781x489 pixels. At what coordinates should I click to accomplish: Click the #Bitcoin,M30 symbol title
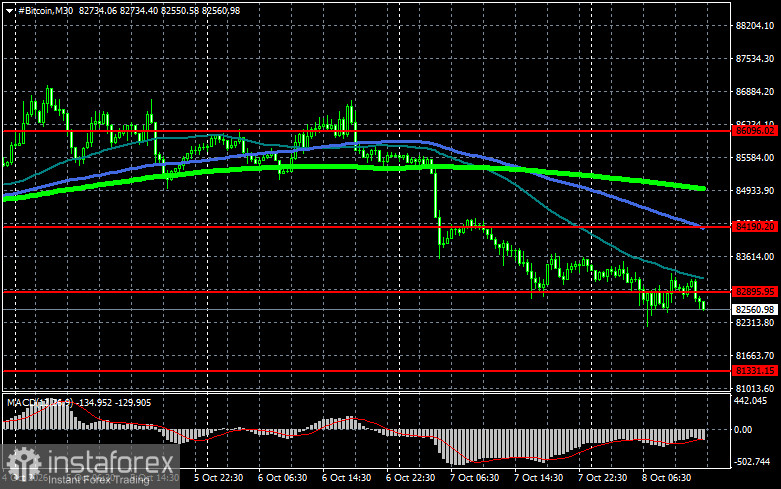tap(45, 10)
